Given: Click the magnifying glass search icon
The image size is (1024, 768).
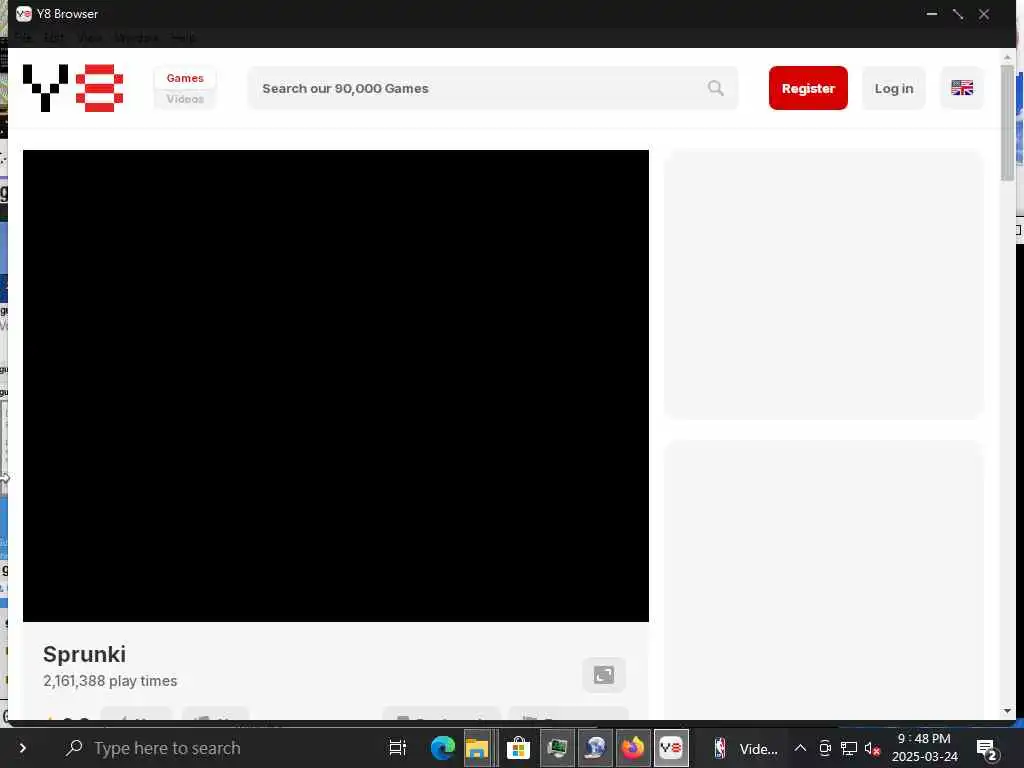Looking at the screenshot, I should pos(716,88).
